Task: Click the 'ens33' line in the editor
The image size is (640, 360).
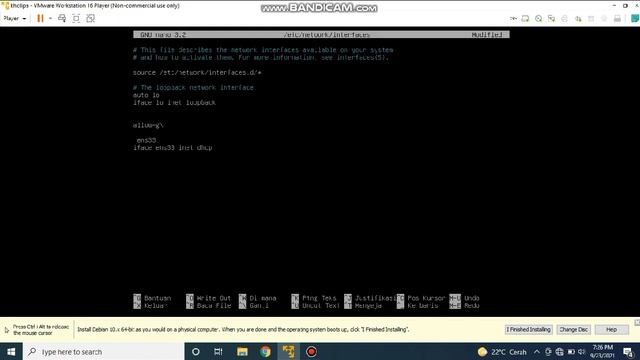Action: pyautogui.click(x=146, y=140)
